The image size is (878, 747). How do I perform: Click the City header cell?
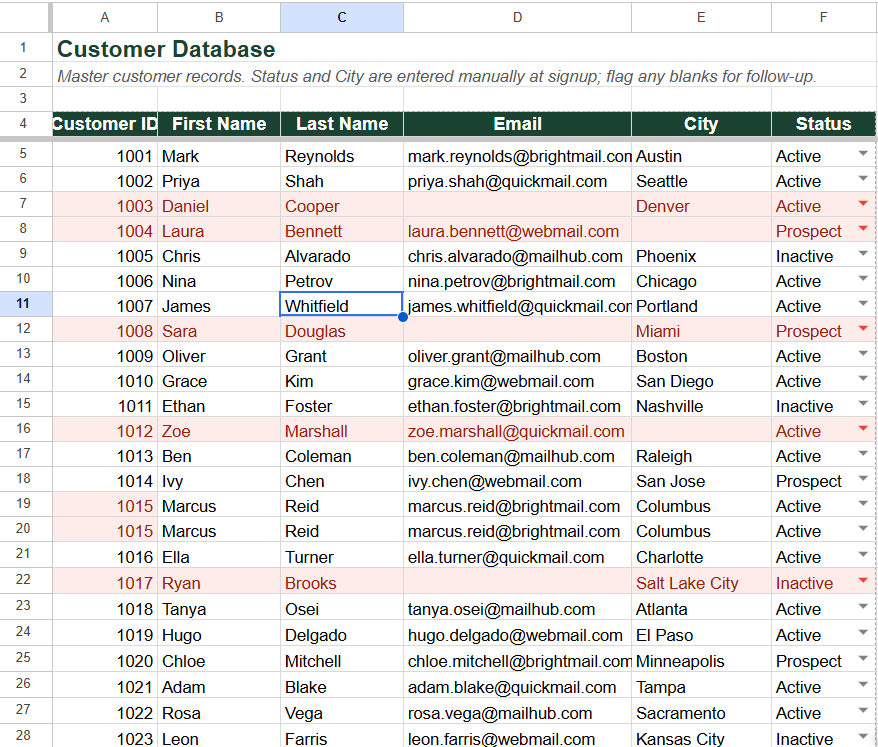pos(701,124)
